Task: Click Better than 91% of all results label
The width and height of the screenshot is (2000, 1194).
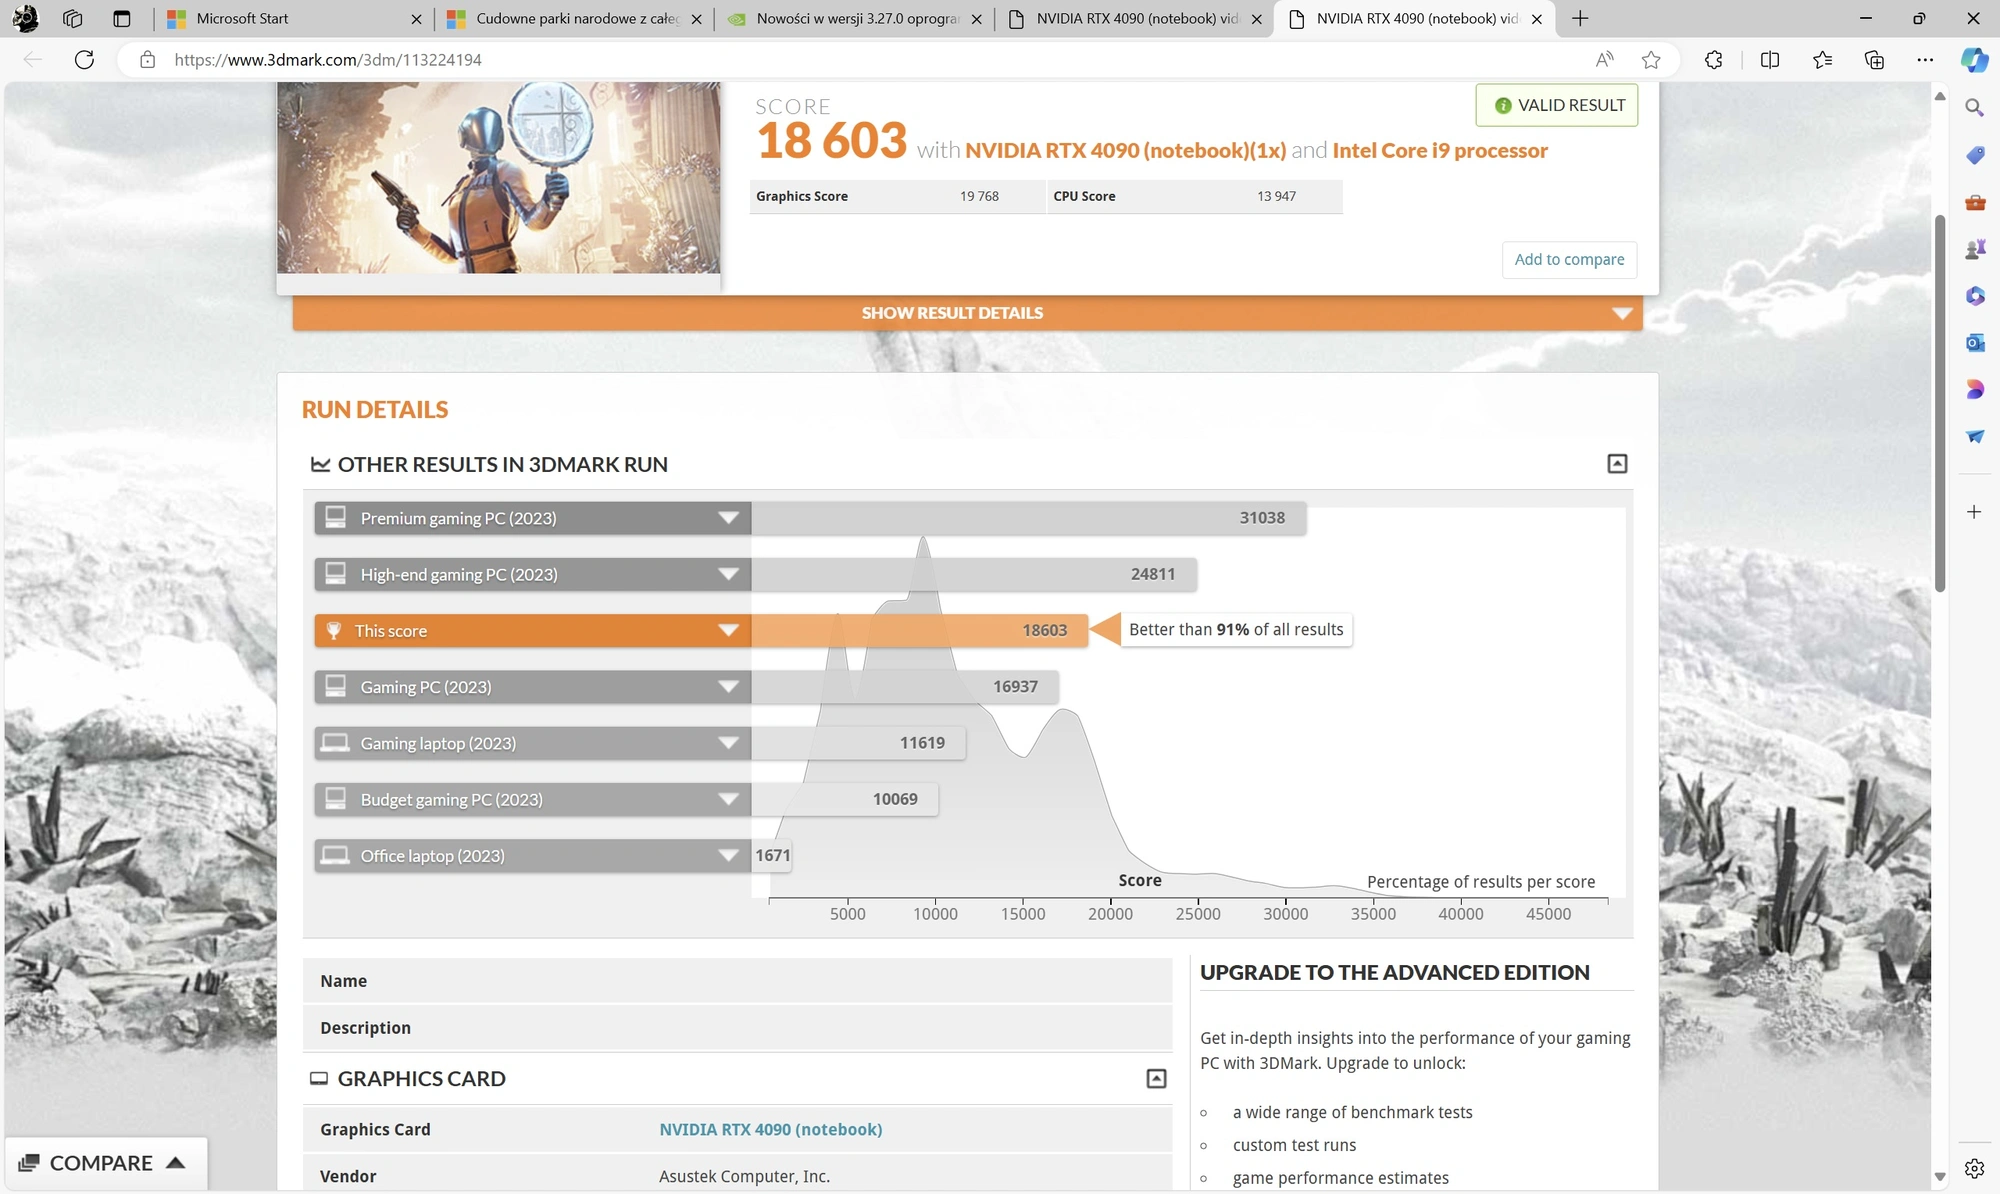Action: [1236, 630]
